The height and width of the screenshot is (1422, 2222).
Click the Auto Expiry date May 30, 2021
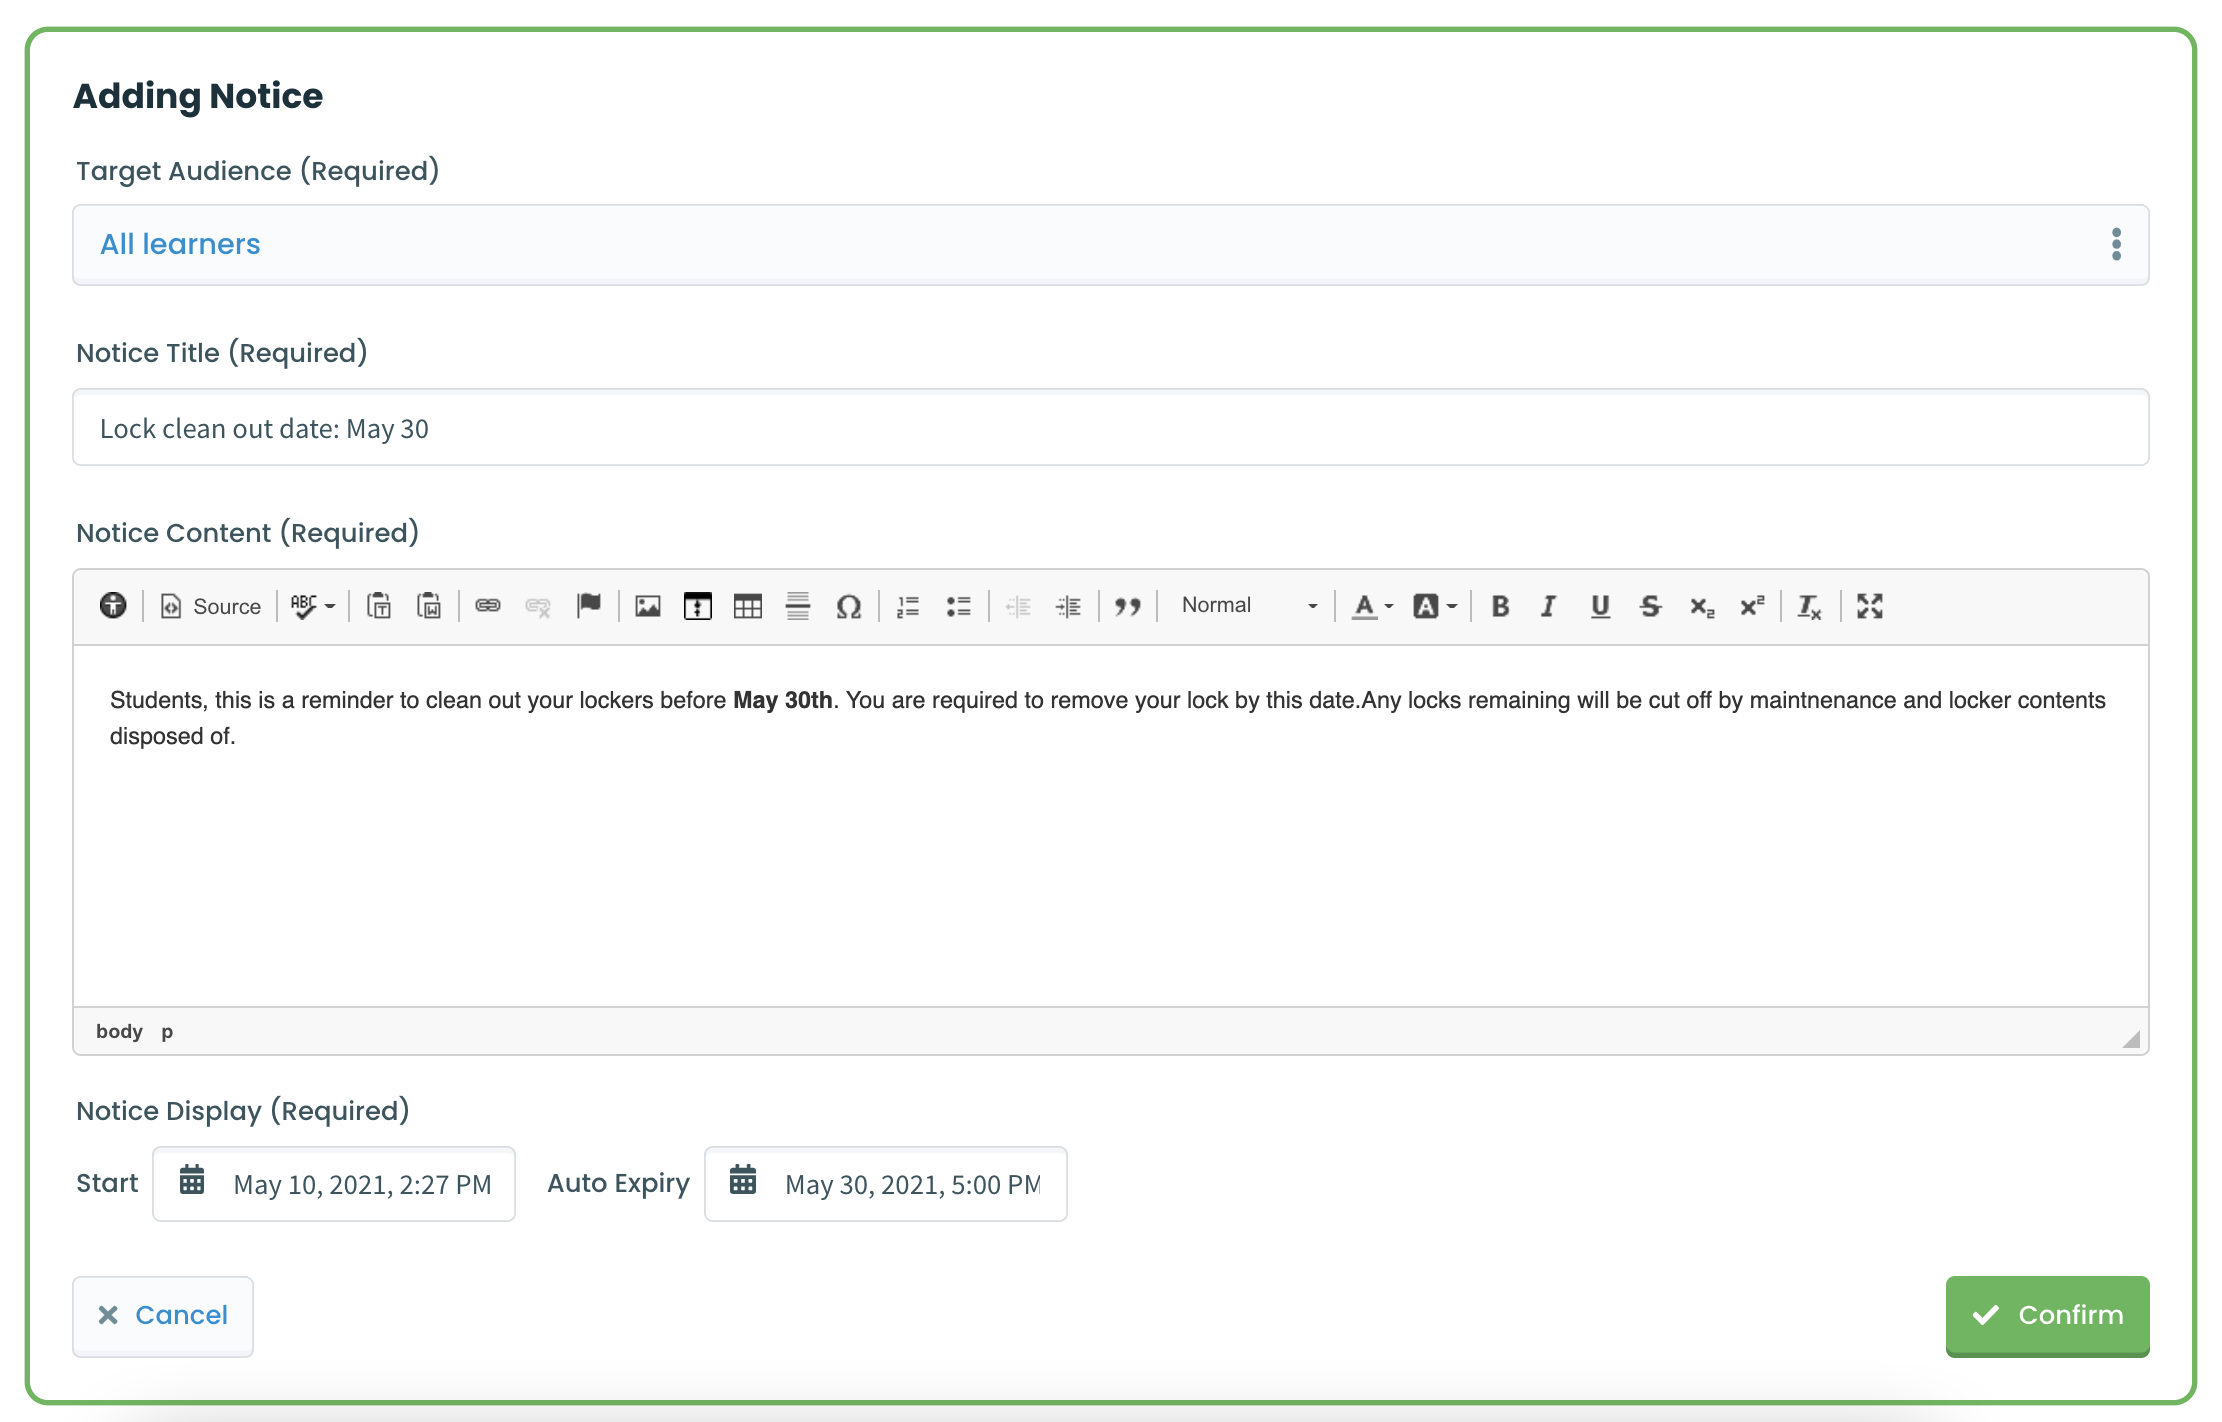coord(913,1185)
